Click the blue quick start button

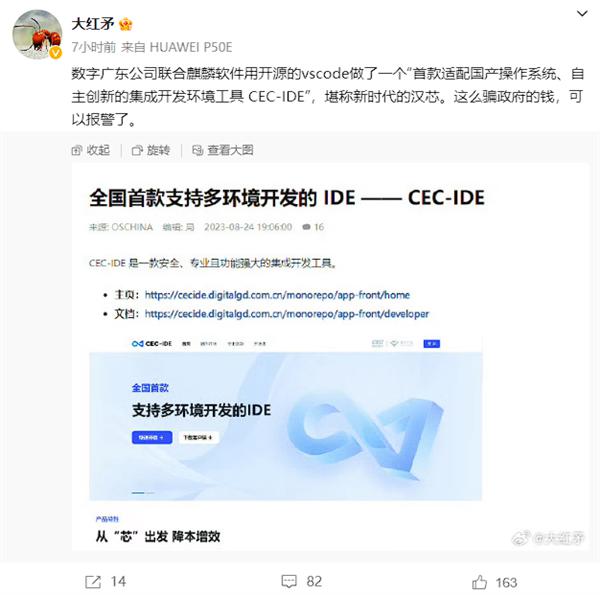click(152, 437)
